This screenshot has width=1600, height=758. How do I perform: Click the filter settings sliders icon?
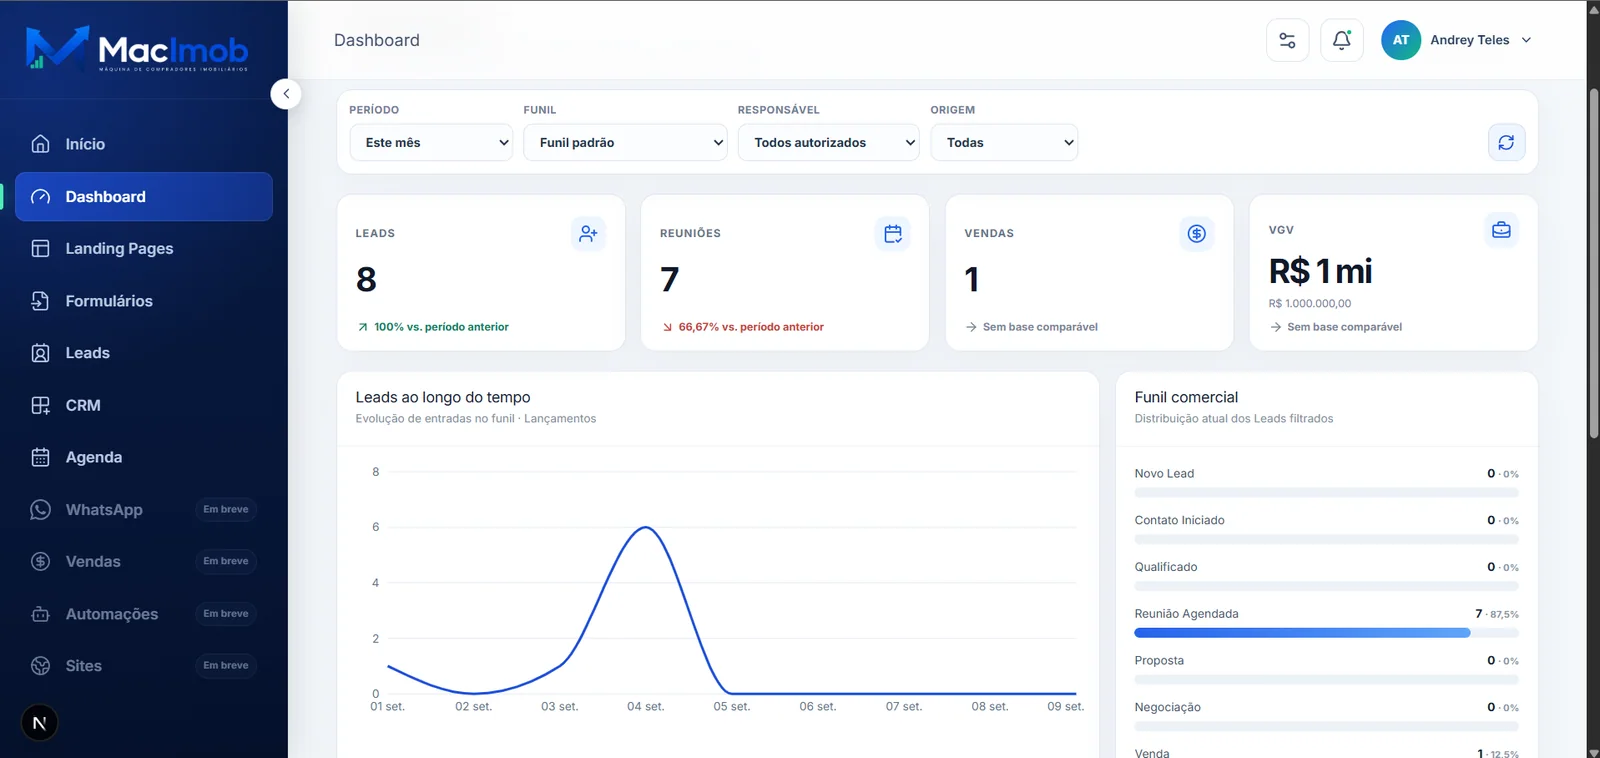click(x=1287, y=41)
